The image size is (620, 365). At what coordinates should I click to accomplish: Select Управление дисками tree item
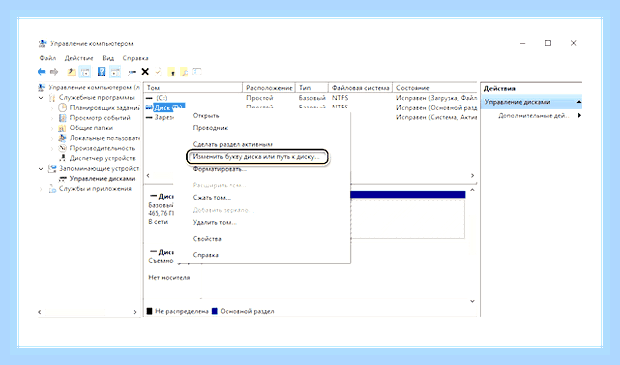tap(102, 179)
